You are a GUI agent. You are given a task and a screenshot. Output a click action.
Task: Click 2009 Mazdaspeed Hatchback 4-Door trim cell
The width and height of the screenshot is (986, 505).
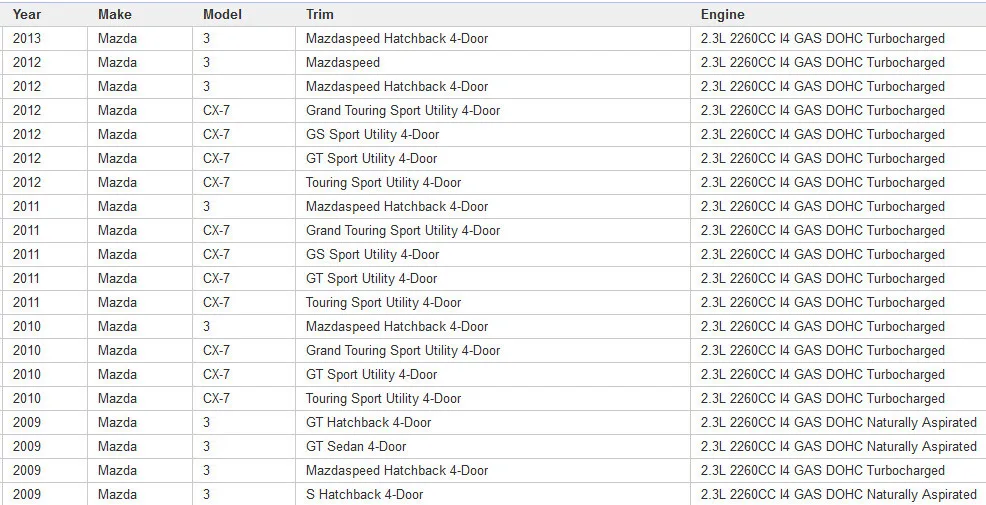[493, 470]
